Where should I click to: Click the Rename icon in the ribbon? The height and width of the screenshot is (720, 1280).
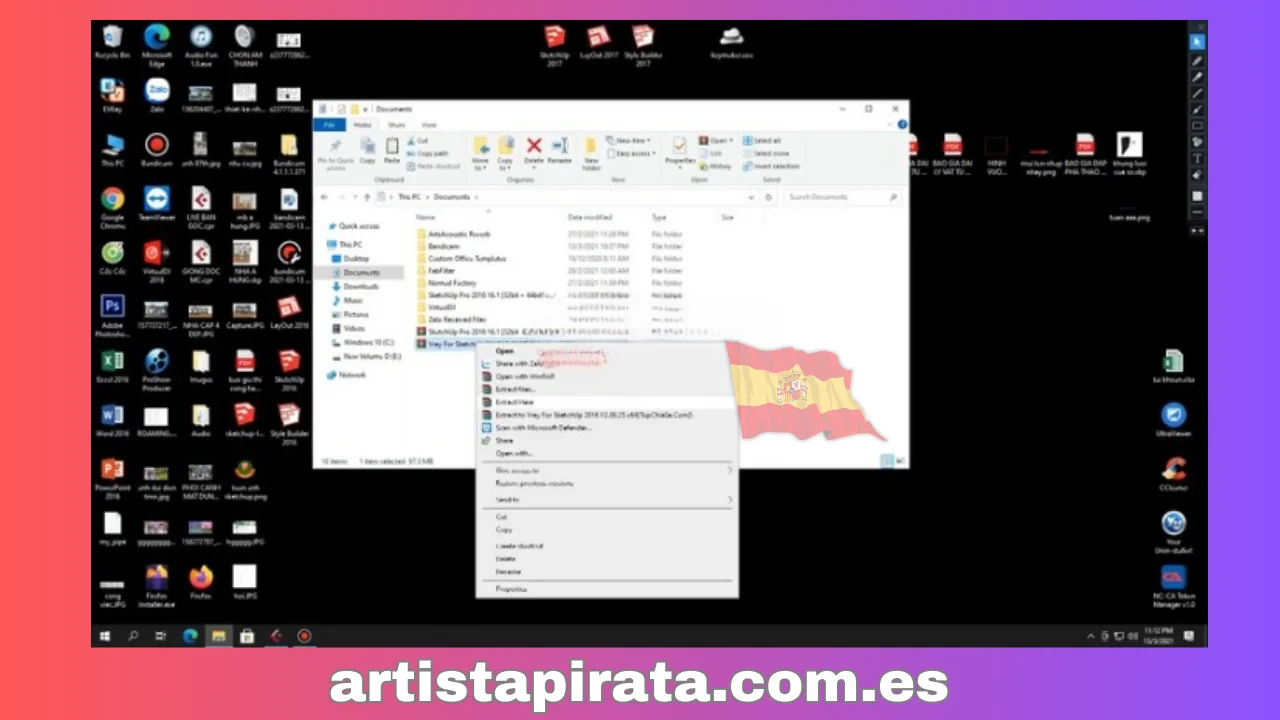click(x=559, y=151)
